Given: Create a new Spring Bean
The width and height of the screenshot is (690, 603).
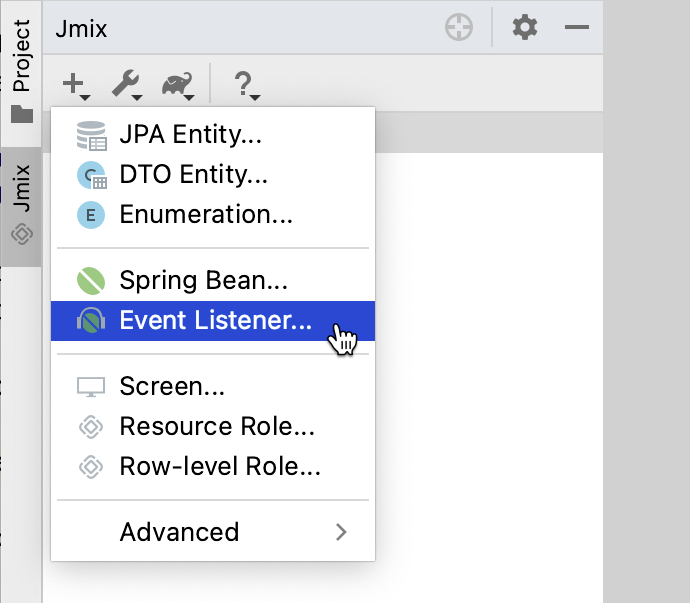Looking at the screenshot, I should click(x=203, y=280).
